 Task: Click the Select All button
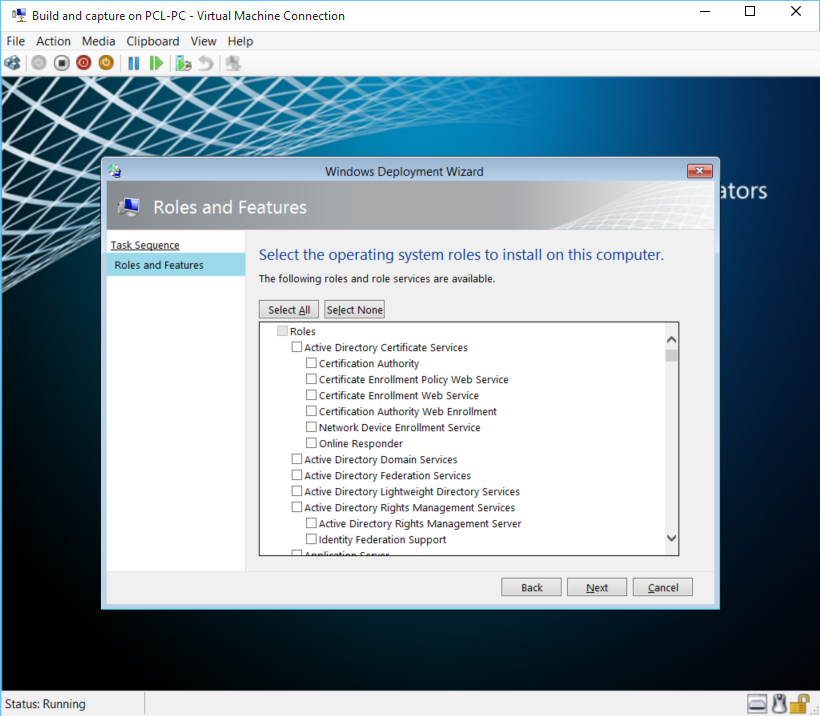pyautogui.click(x=288, y=310)
